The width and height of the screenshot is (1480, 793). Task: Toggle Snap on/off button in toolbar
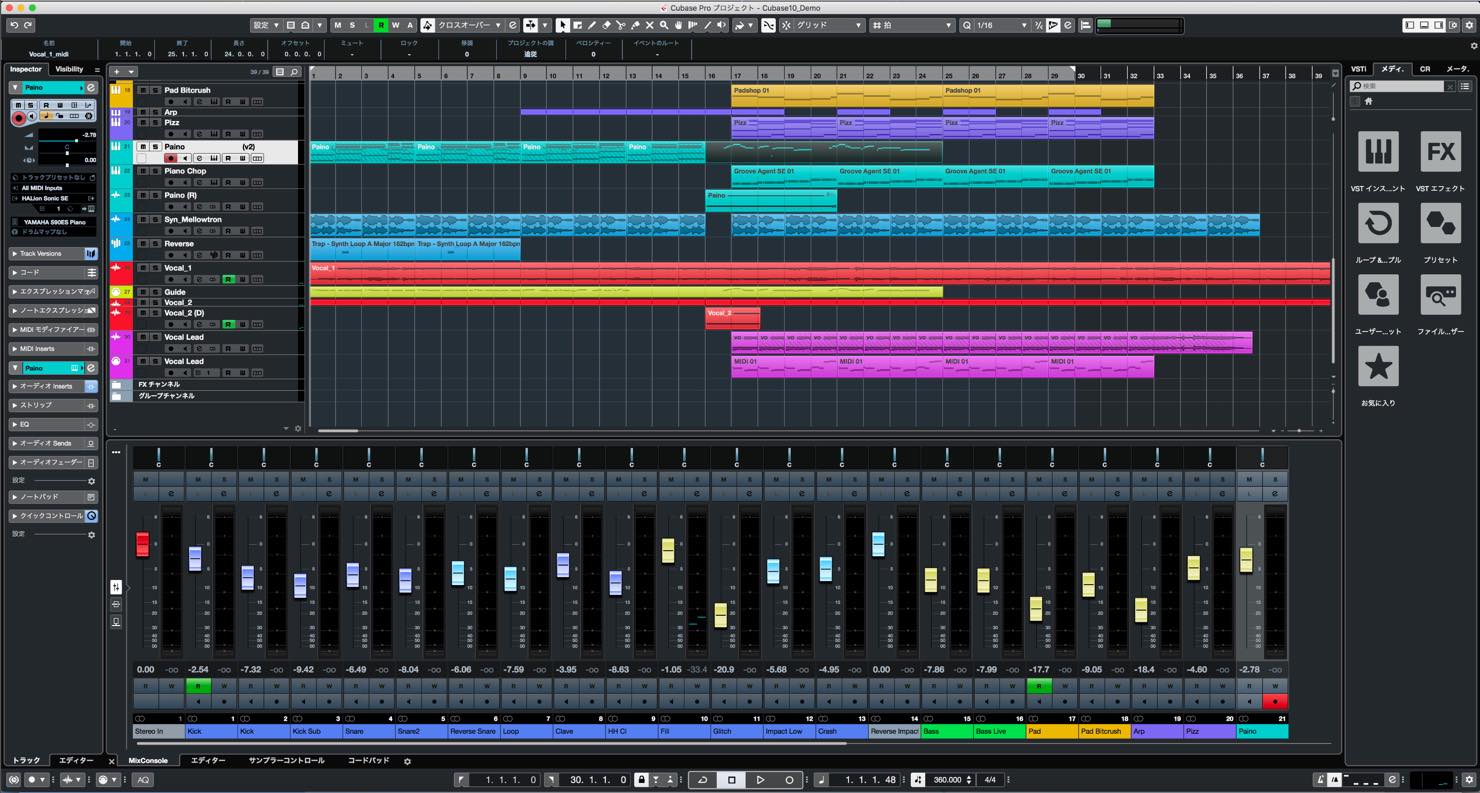pos(768,25)
